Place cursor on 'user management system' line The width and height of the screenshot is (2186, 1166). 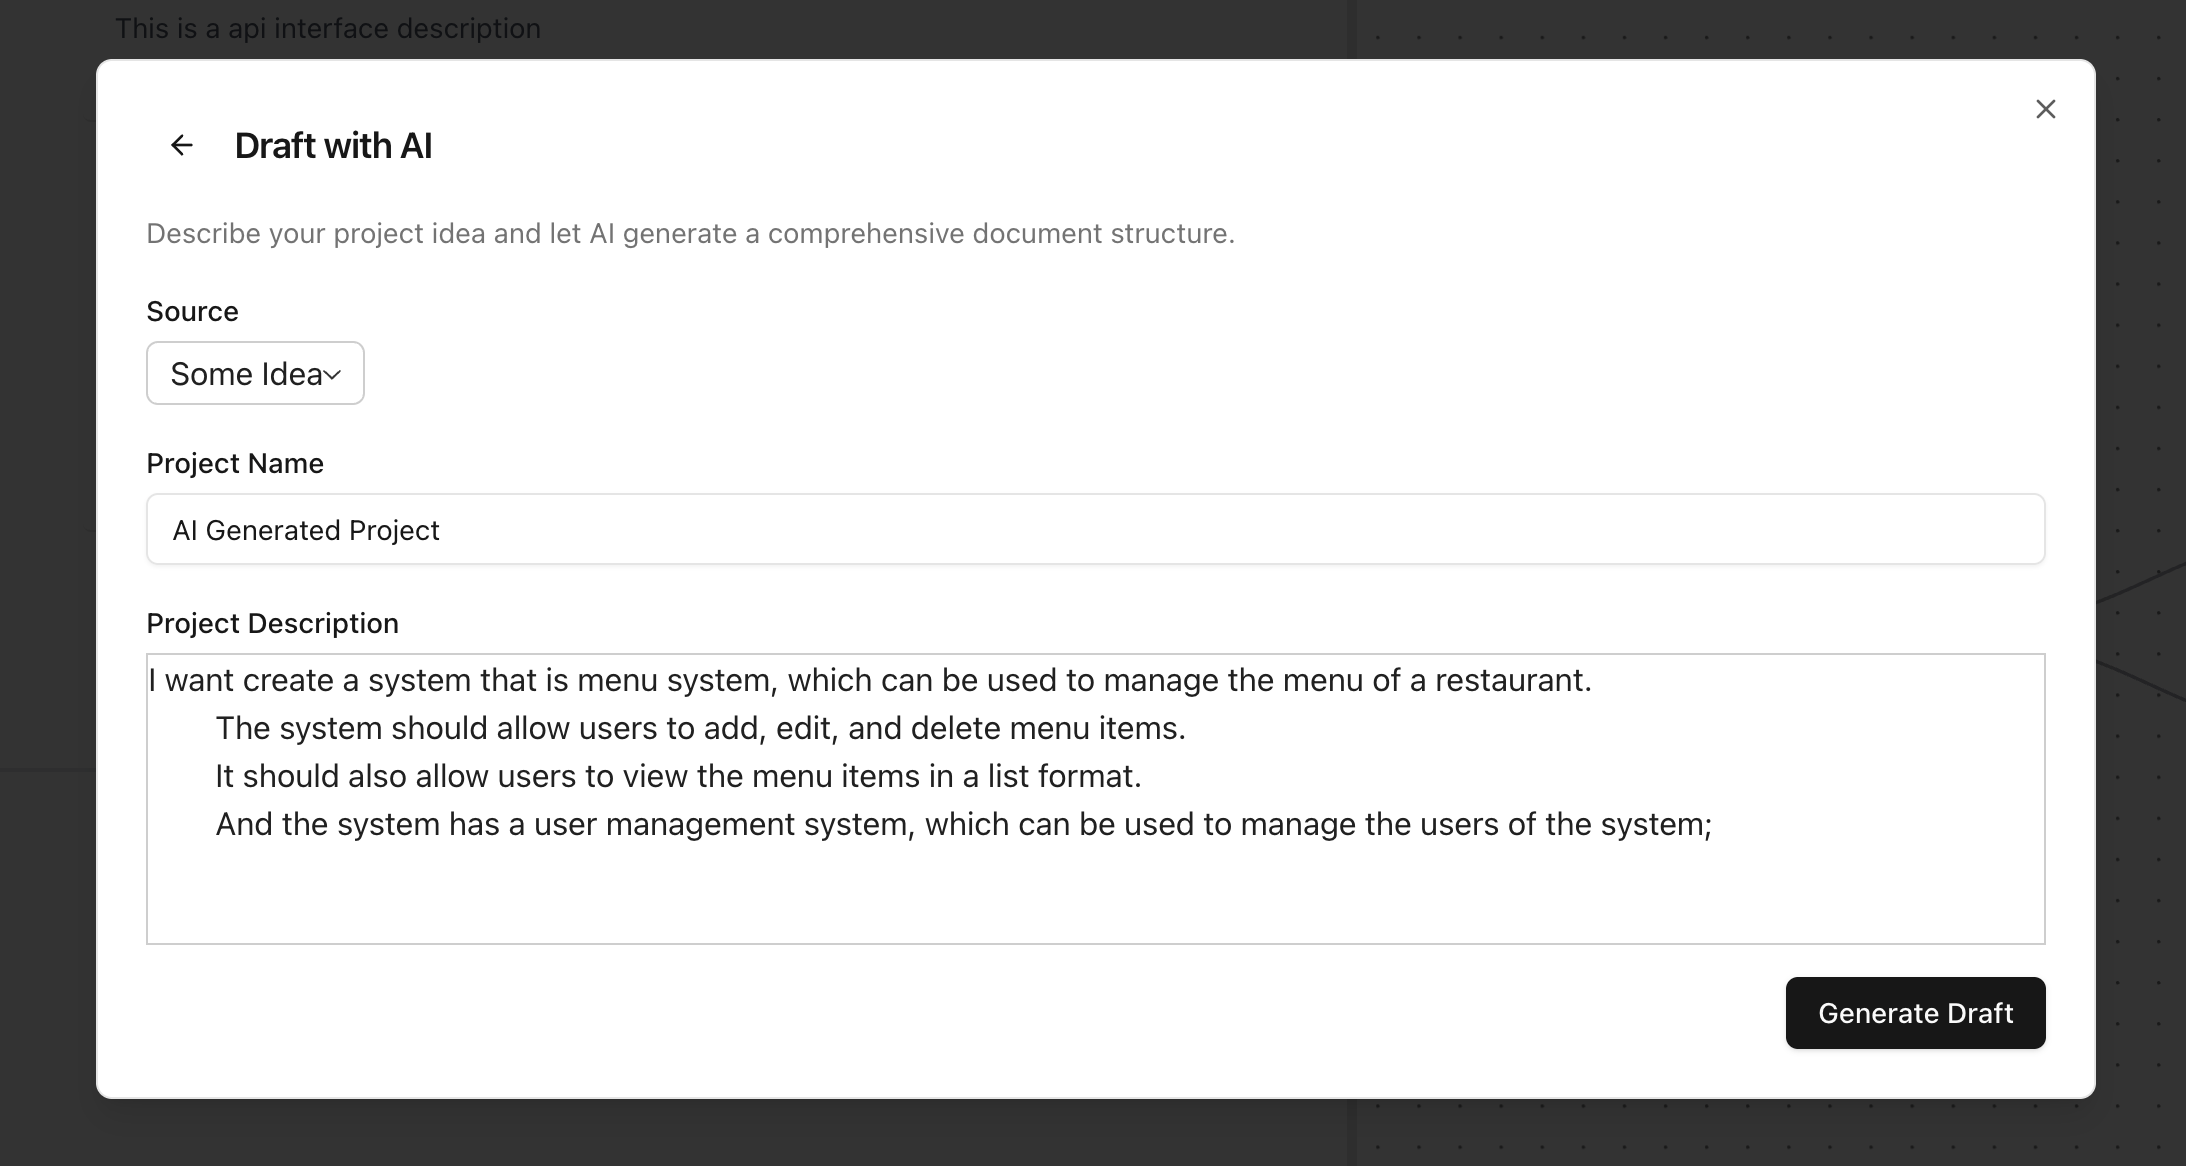pyautogui.click(x=964, y=824)
